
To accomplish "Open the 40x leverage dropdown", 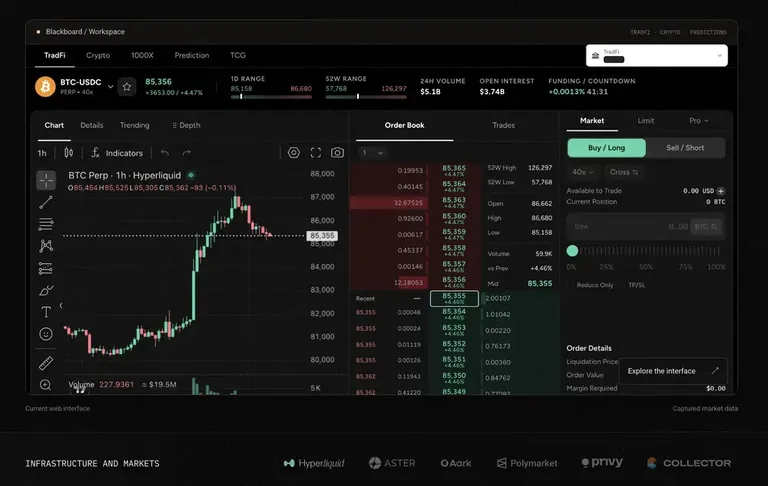I will [583, 172].
